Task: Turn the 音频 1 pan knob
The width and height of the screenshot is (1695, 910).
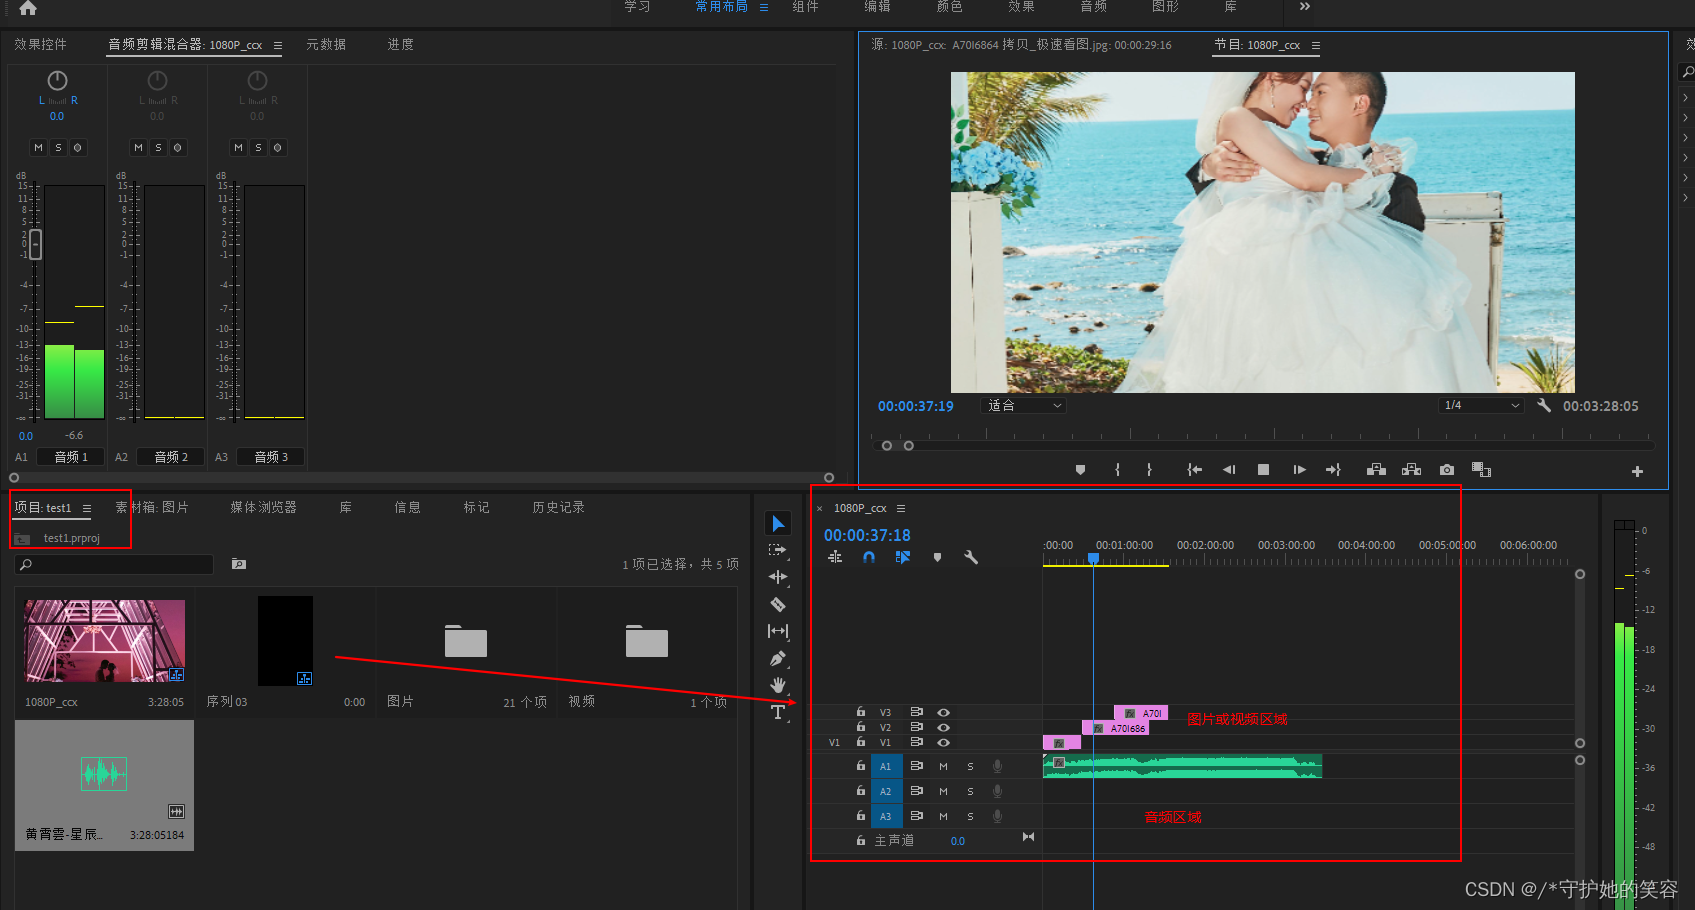Action: (57, 80)
